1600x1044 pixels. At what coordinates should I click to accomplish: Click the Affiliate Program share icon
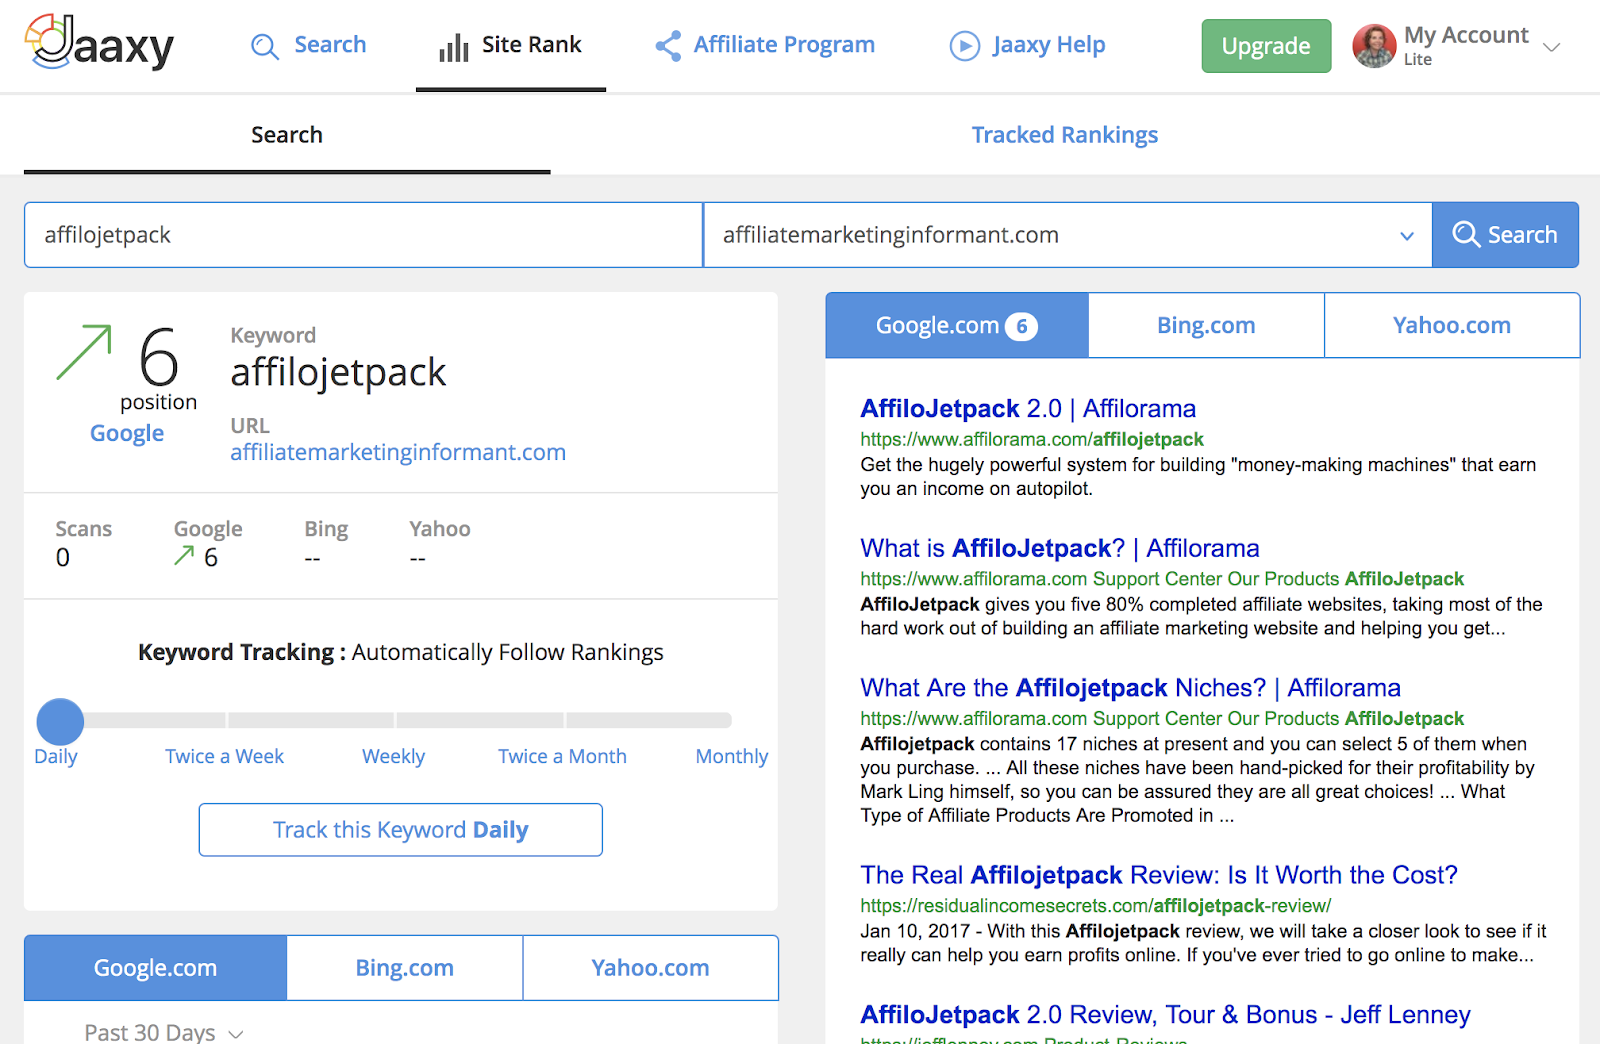point(668,46)
